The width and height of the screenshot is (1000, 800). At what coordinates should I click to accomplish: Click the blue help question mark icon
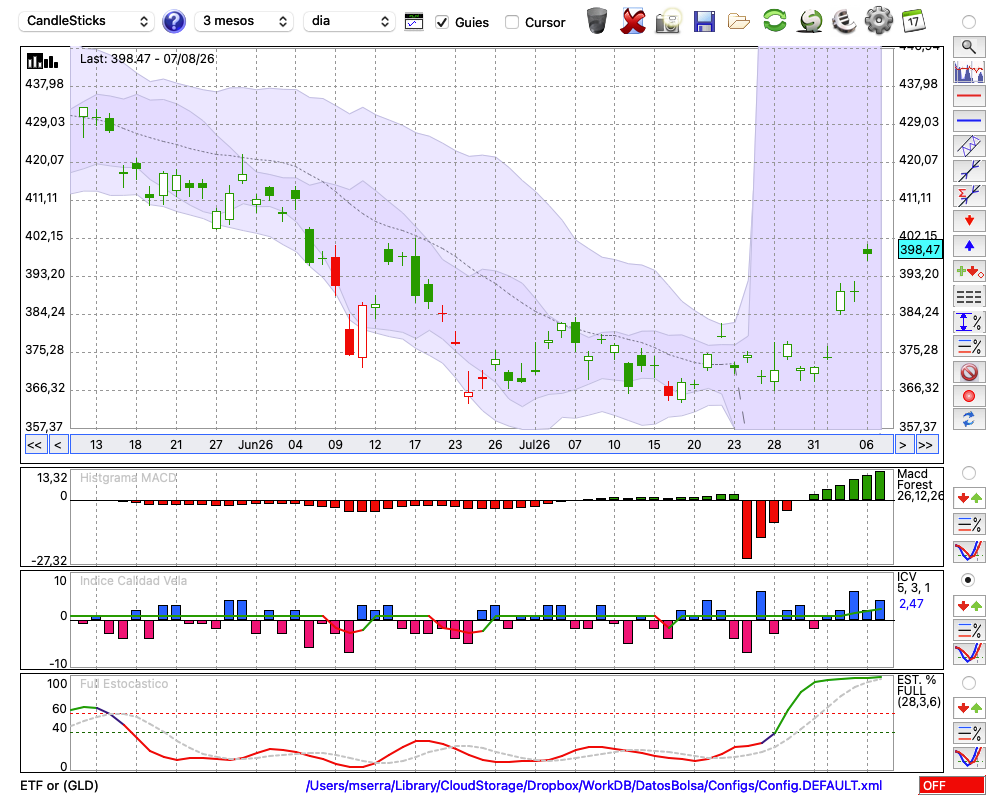click(x=173, y=21)
